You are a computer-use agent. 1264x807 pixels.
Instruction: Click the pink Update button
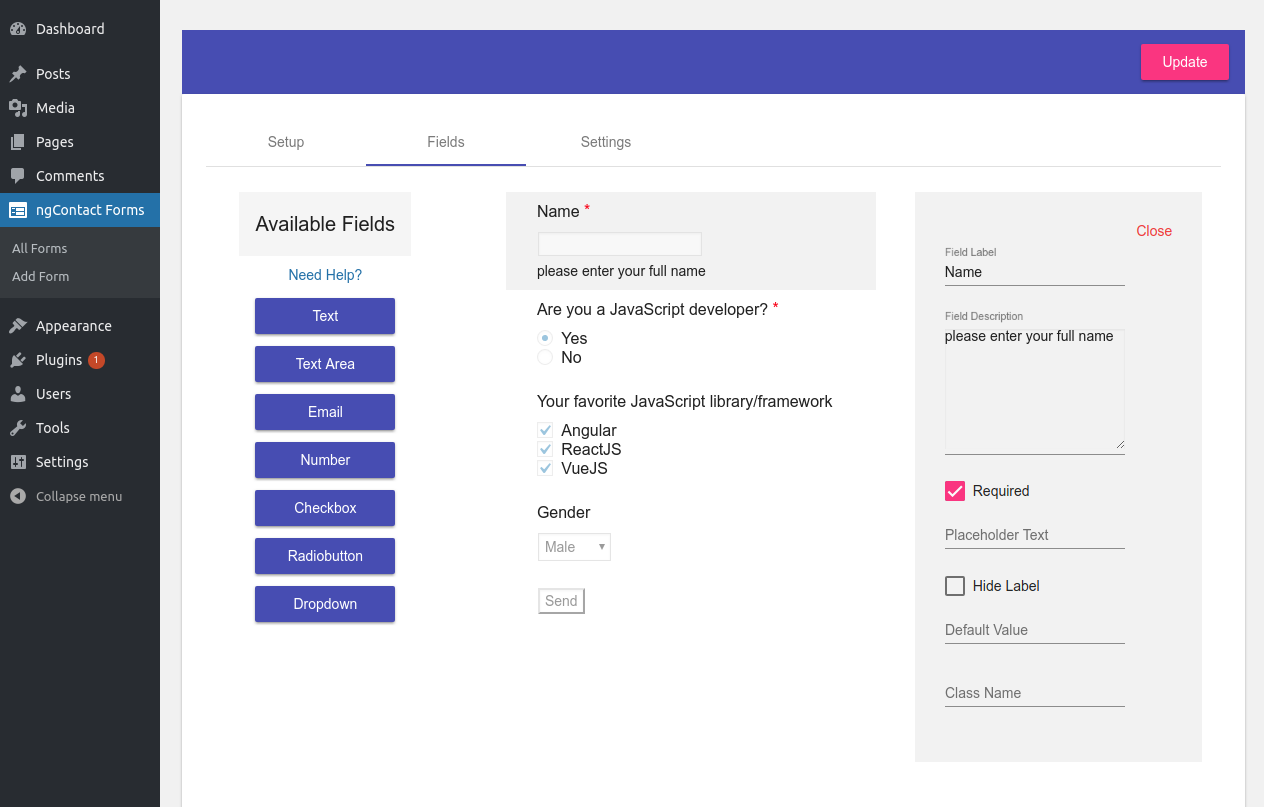pos(1185,62)
